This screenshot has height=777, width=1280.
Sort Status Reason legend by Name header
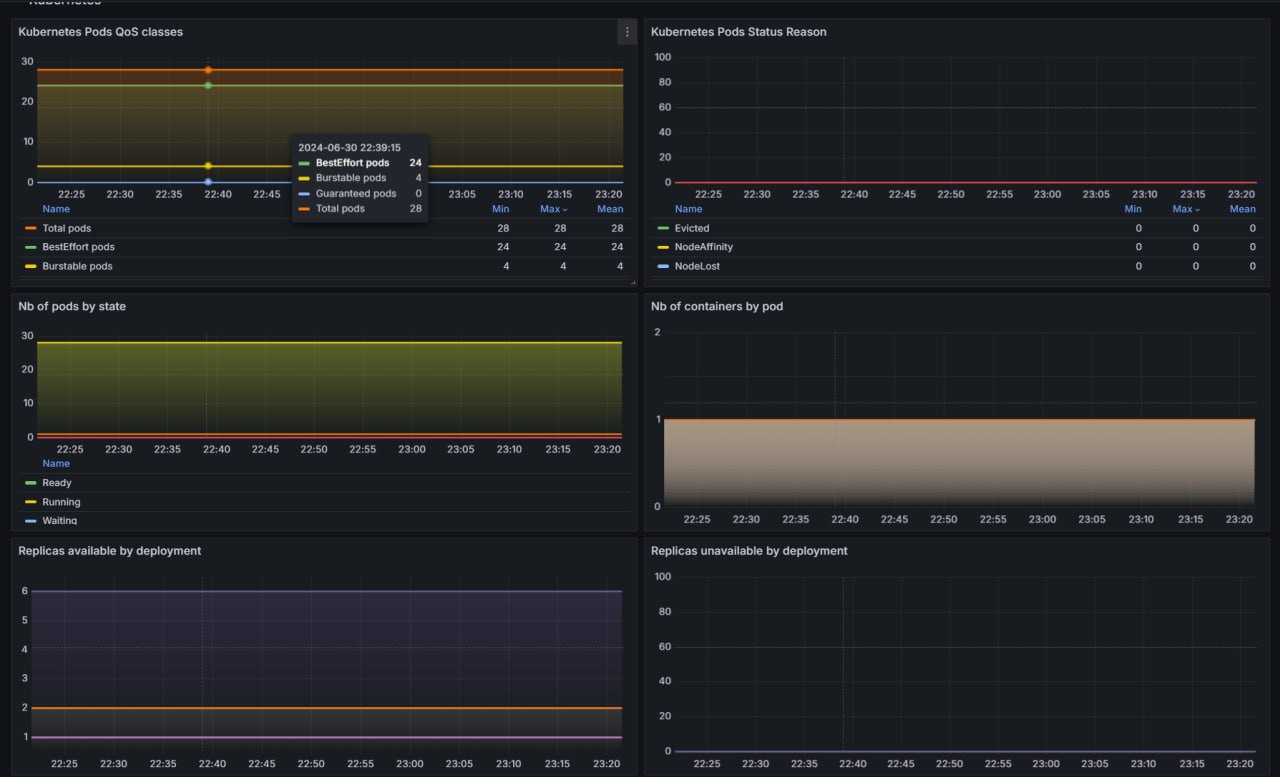click(688, 209)
